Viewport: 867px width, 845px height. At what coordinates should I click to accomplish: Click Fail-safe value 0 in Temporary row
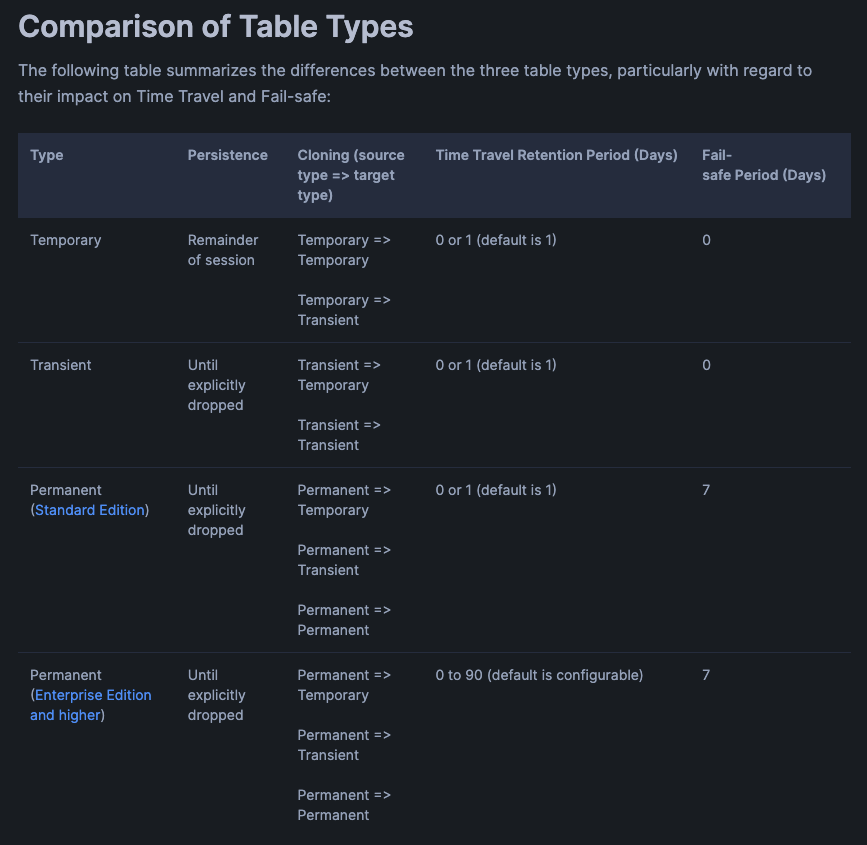706,240
